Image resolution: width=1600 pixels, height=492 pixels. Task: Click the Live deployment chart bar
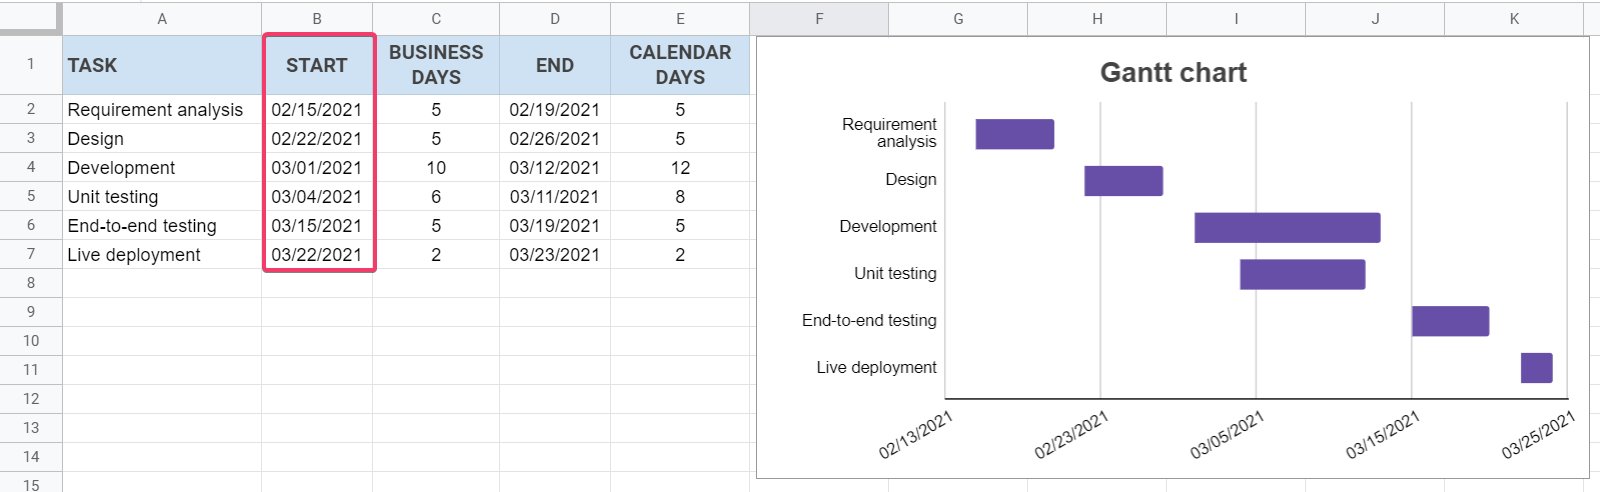click(x=1536, y=368)
